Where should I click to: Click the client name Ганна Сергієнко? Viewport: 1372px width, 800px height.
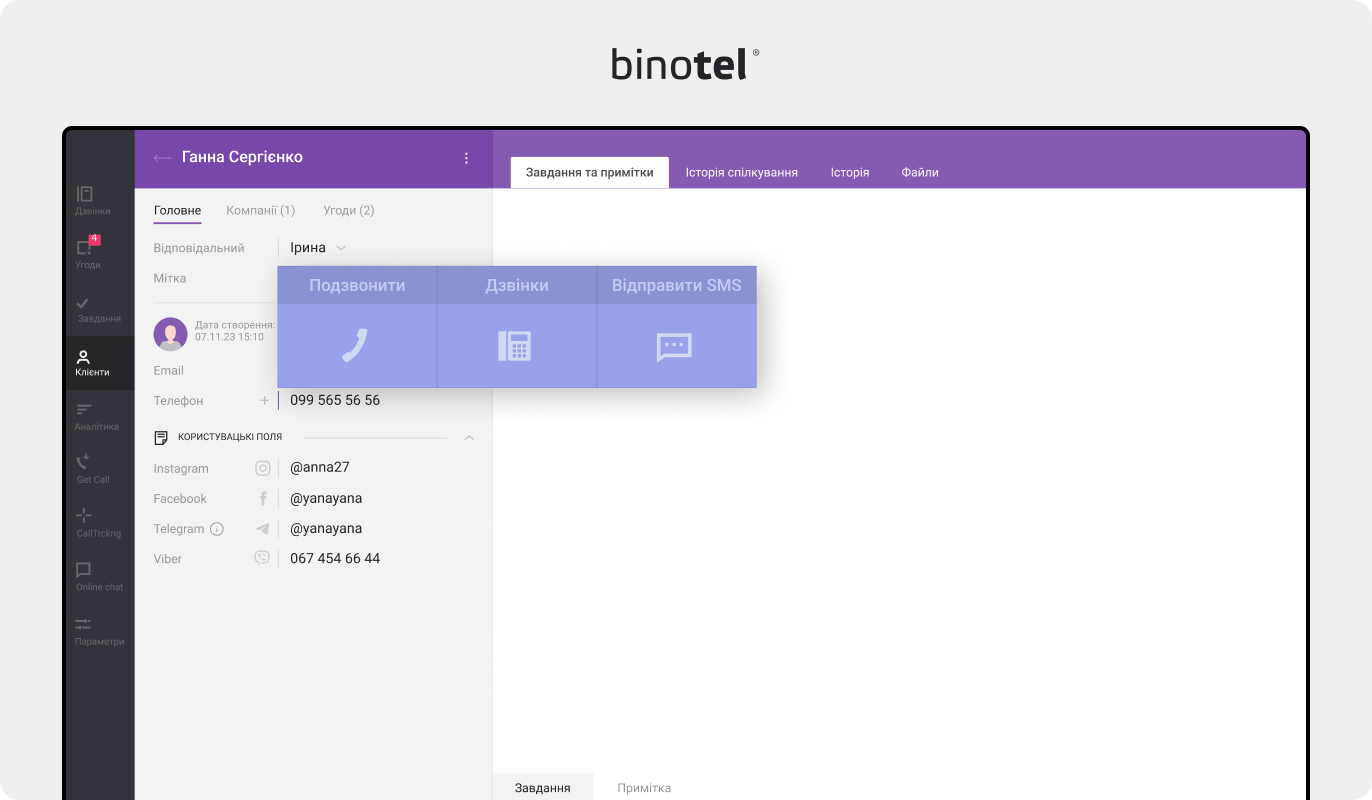coord(242,157)
